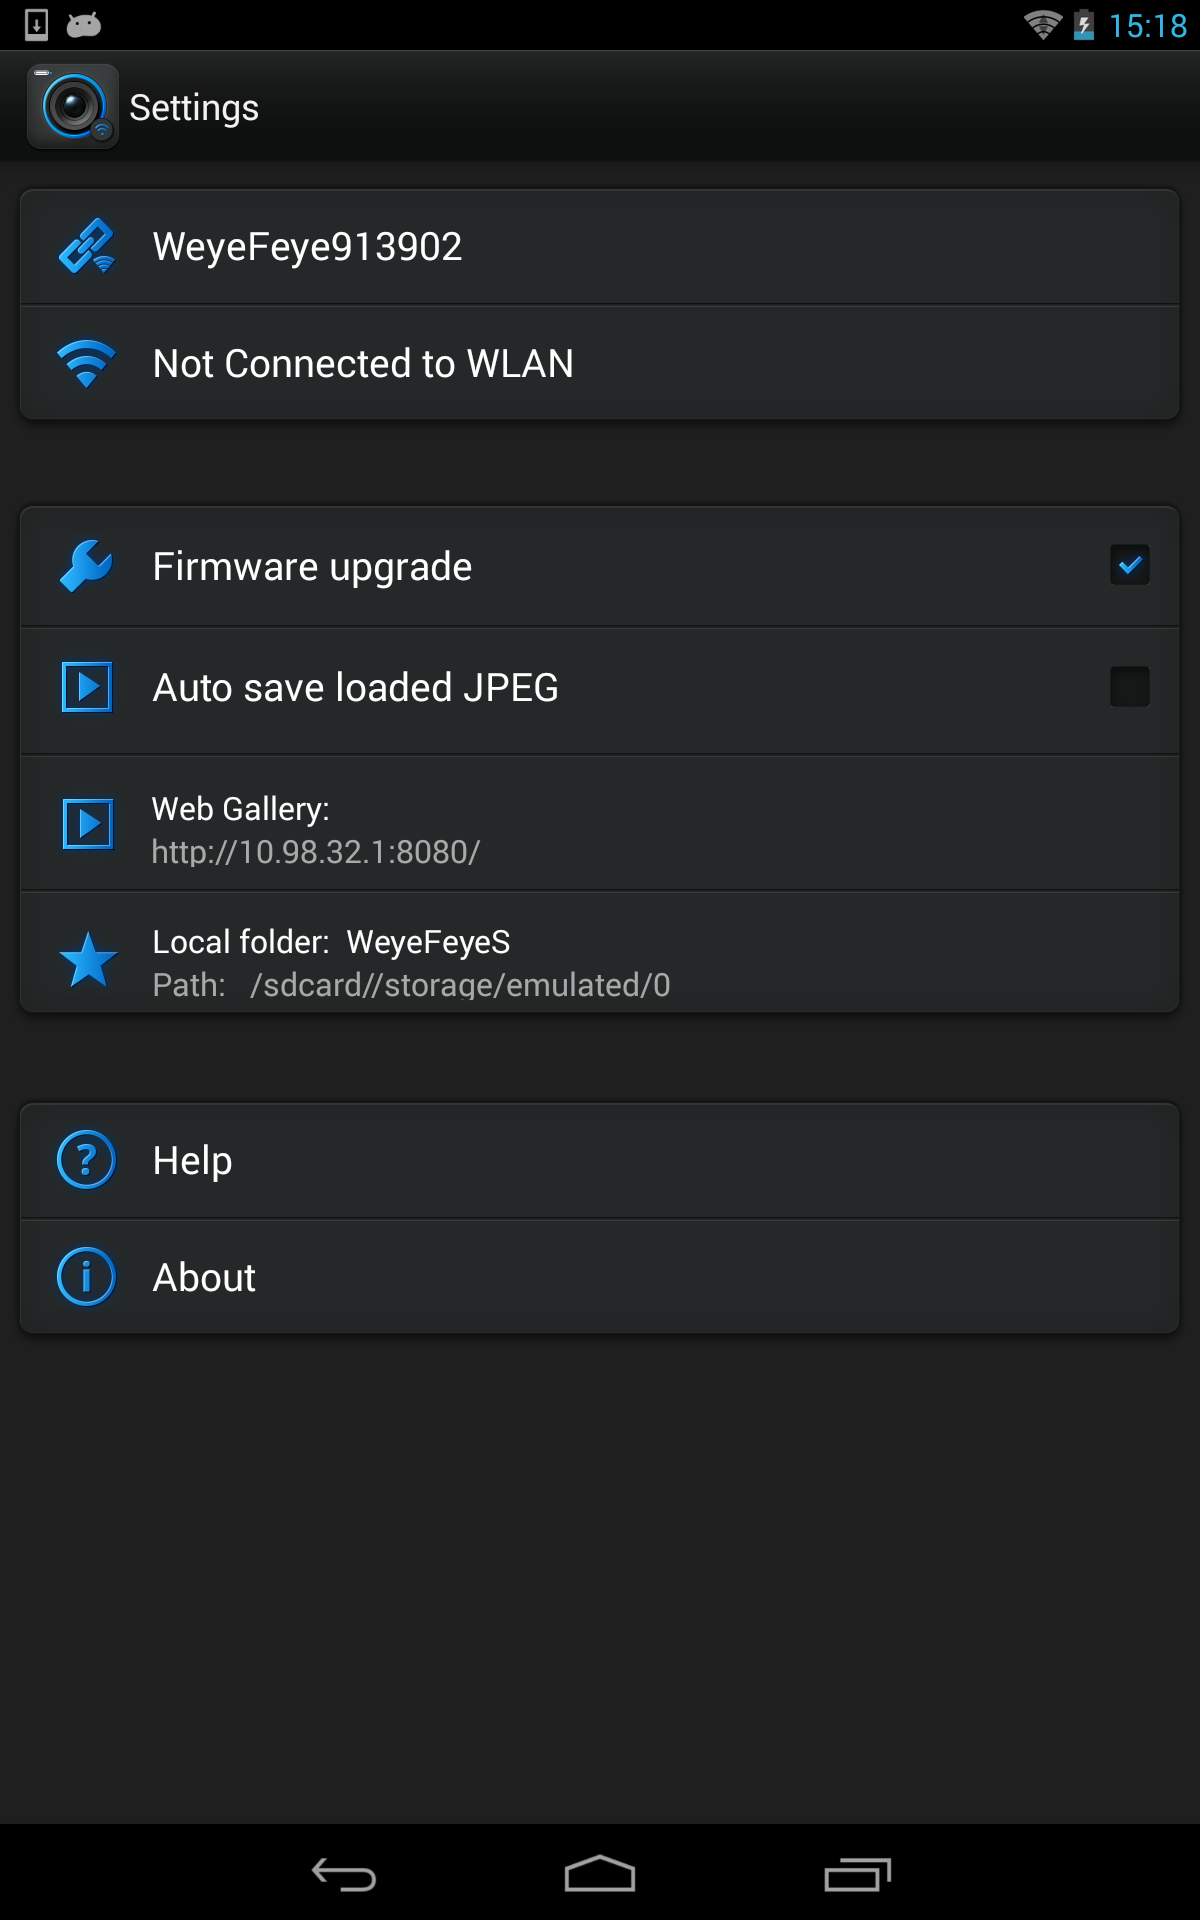This screenshot has height=1920, width=1200.
Task: Click the play icon beside Web Gallery
Action: pos(87,823)
